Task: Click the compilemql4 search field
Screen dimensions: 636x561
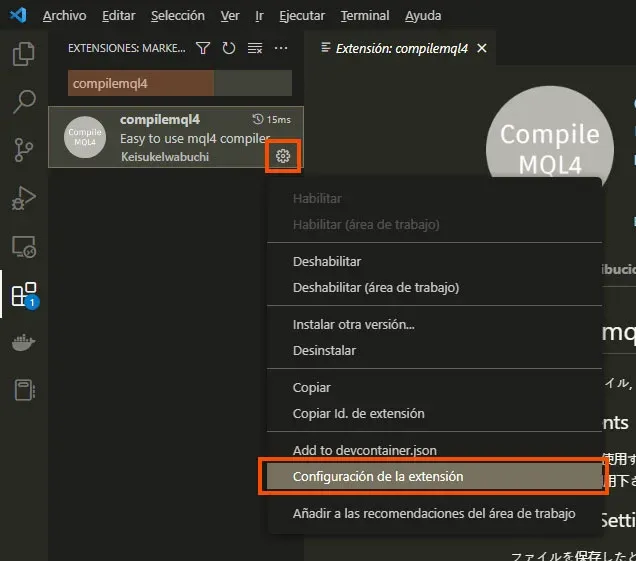Action: (x=180, y=83)
